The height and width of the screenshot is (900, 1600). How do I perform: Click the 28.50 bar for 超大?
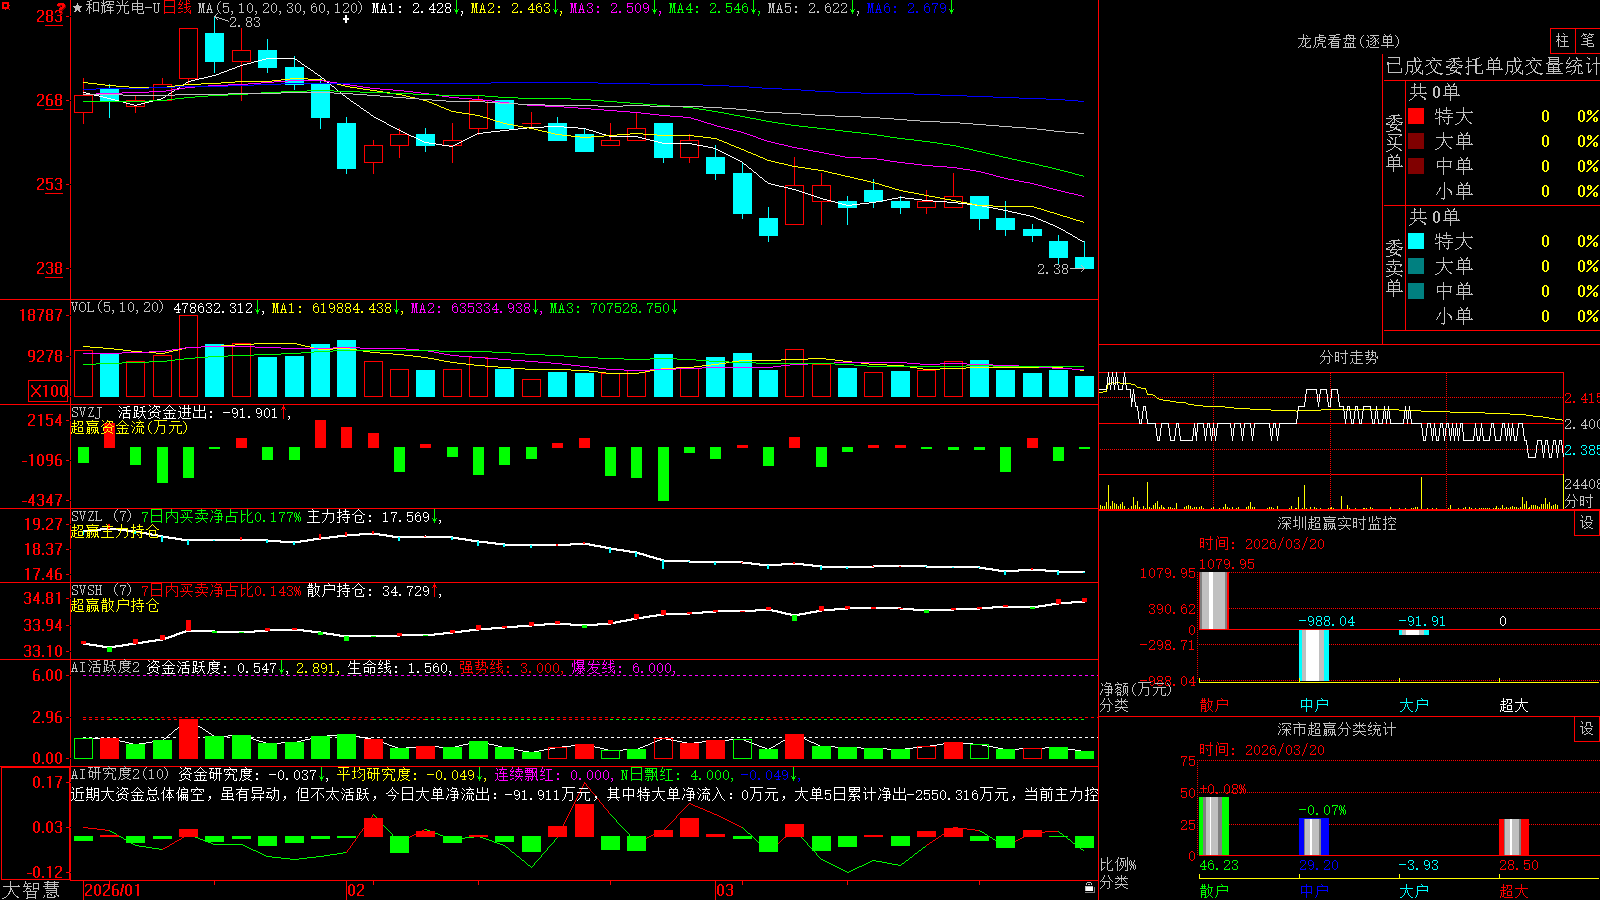coord(1514,837)
